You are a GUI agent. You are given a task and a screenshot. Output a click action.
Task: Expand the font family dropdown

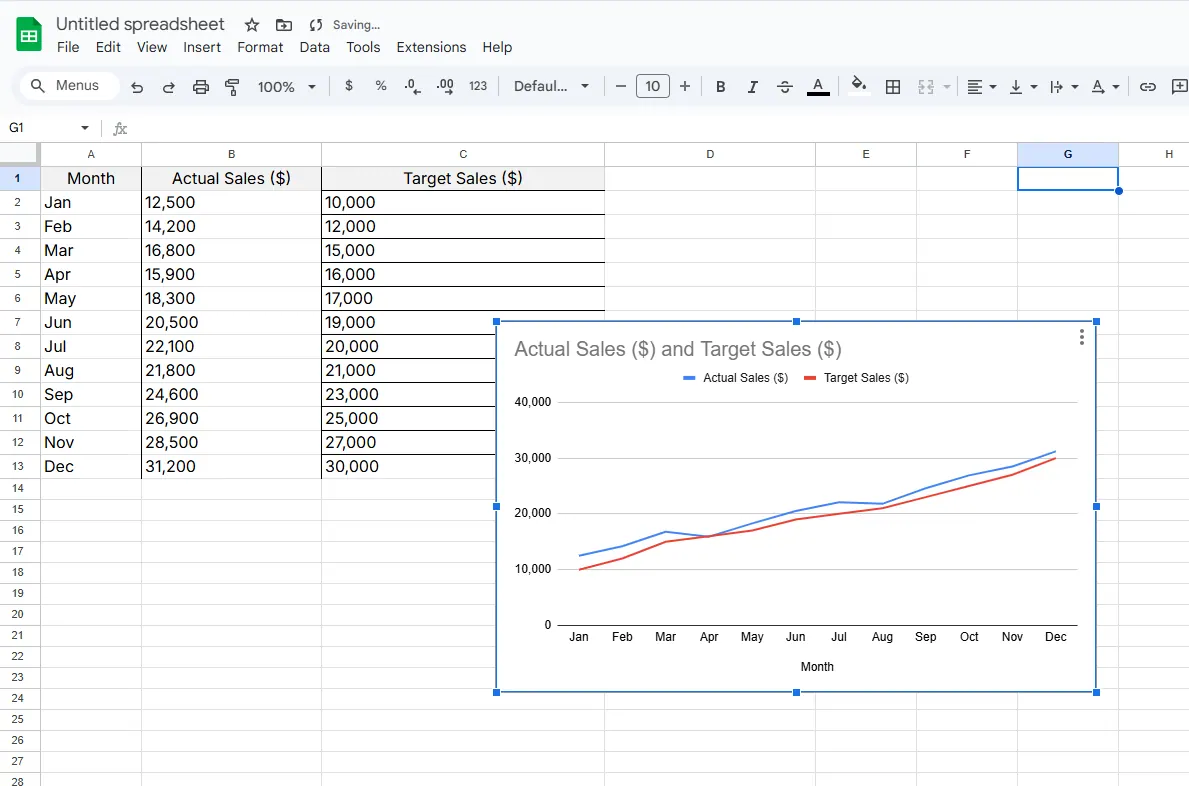point(551,87)
